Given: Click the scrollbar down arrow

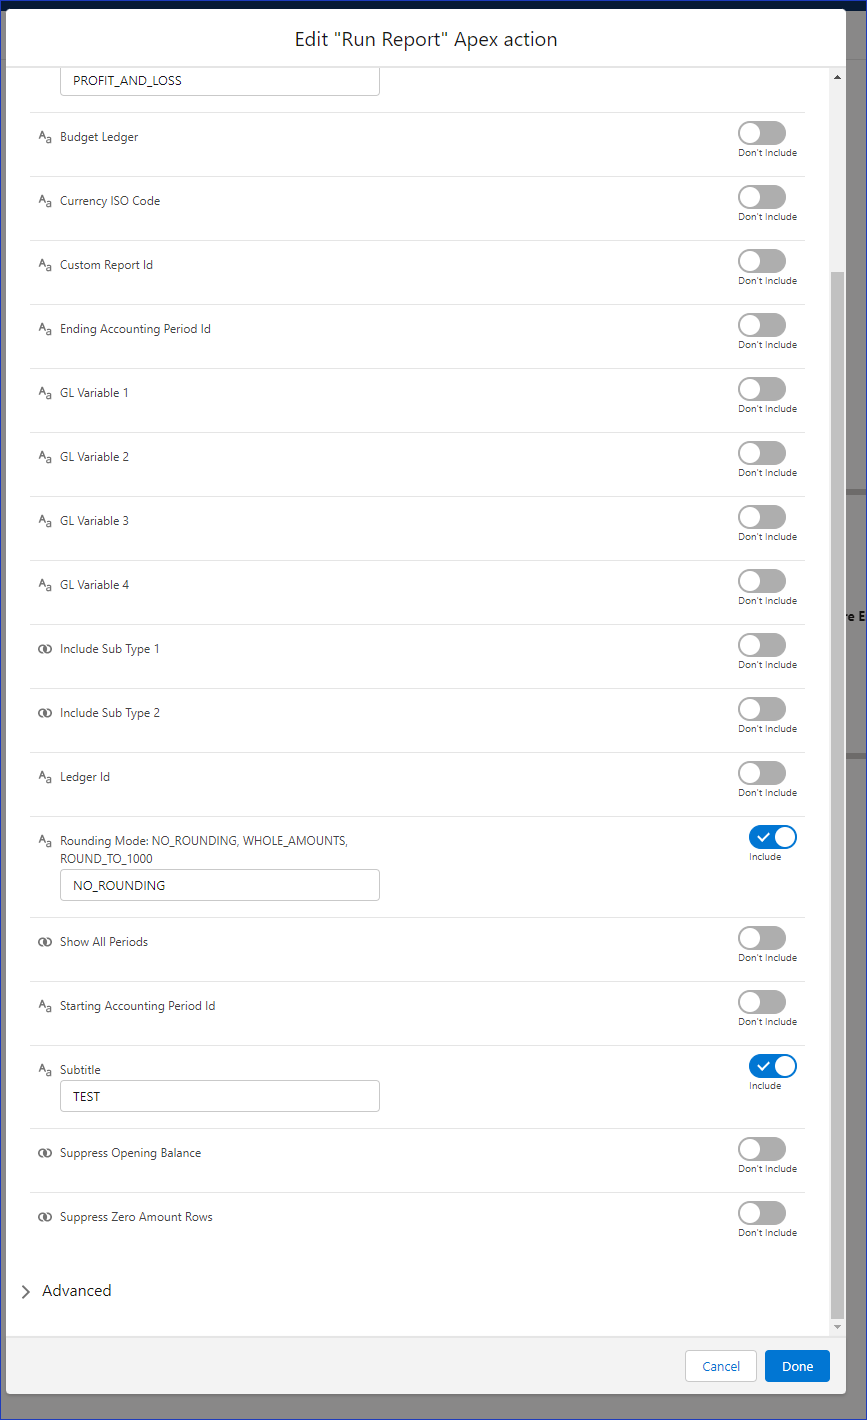Looking at the screenshot, I should click(838, 1327).
